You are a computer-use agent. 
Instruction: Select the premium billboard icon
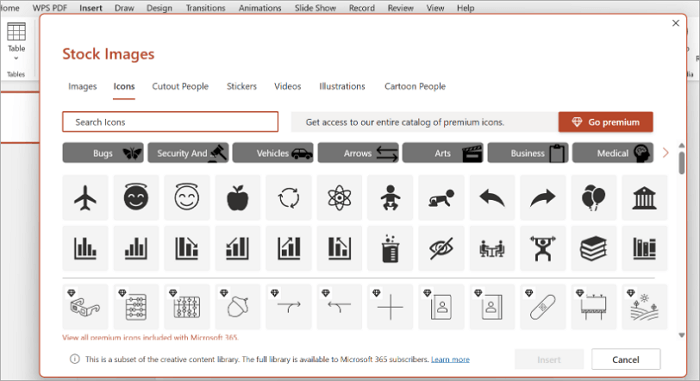pyautogui.click(x=593, y=307)
